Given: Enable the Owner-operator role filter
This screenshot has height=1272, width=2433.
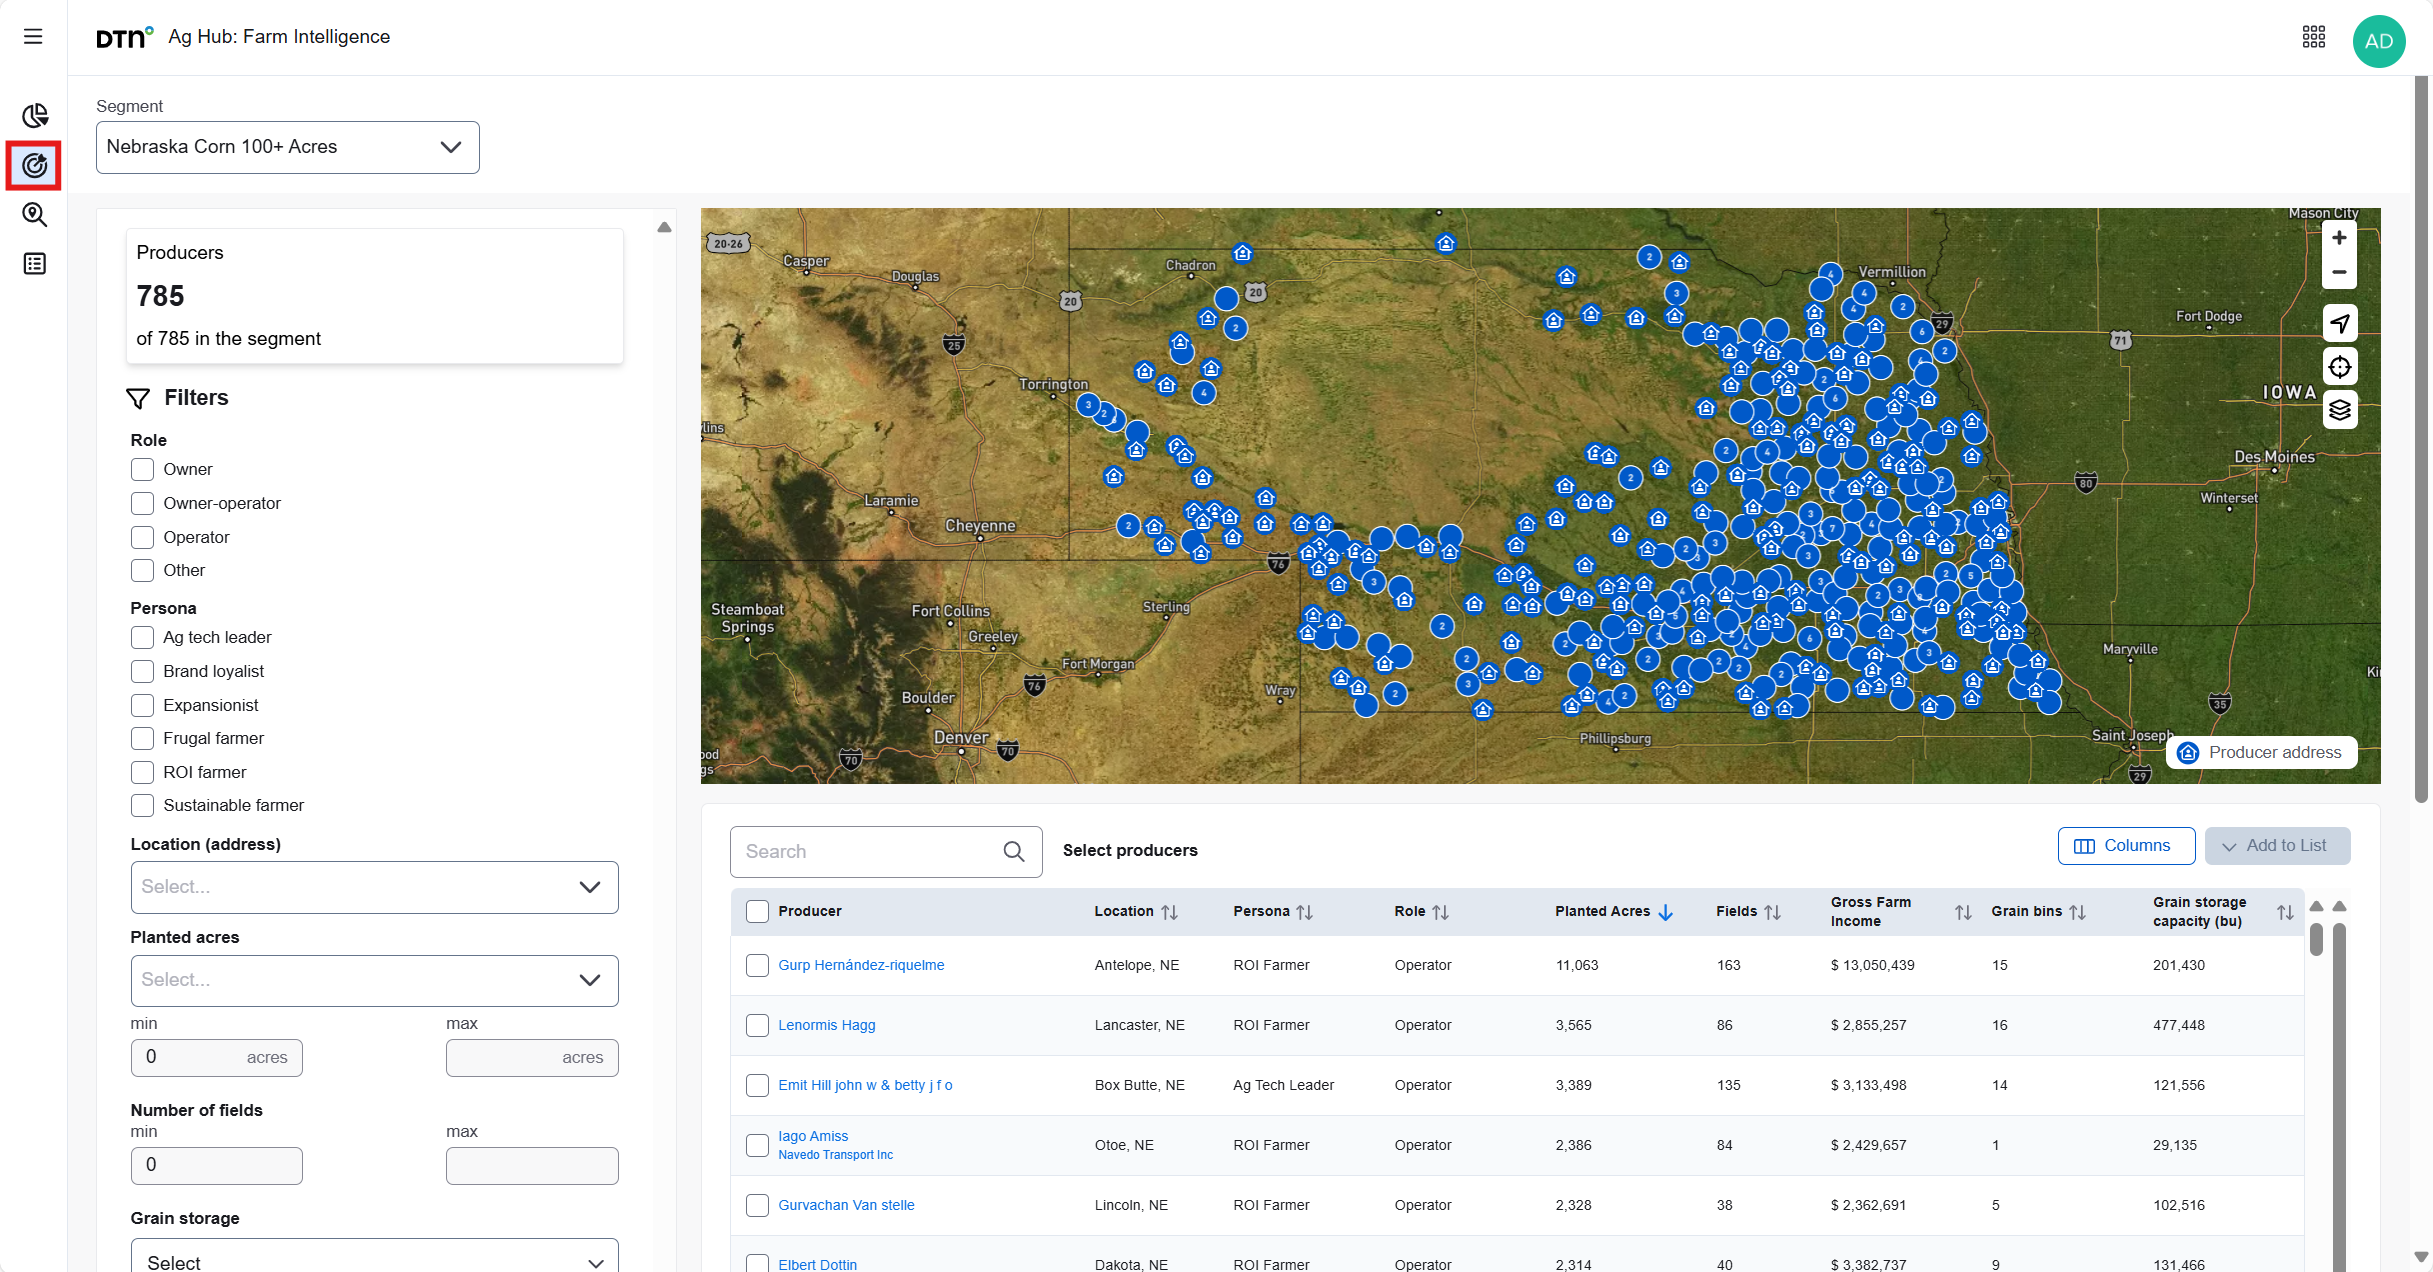Looking at the screenshot, I should coord(142,503).
